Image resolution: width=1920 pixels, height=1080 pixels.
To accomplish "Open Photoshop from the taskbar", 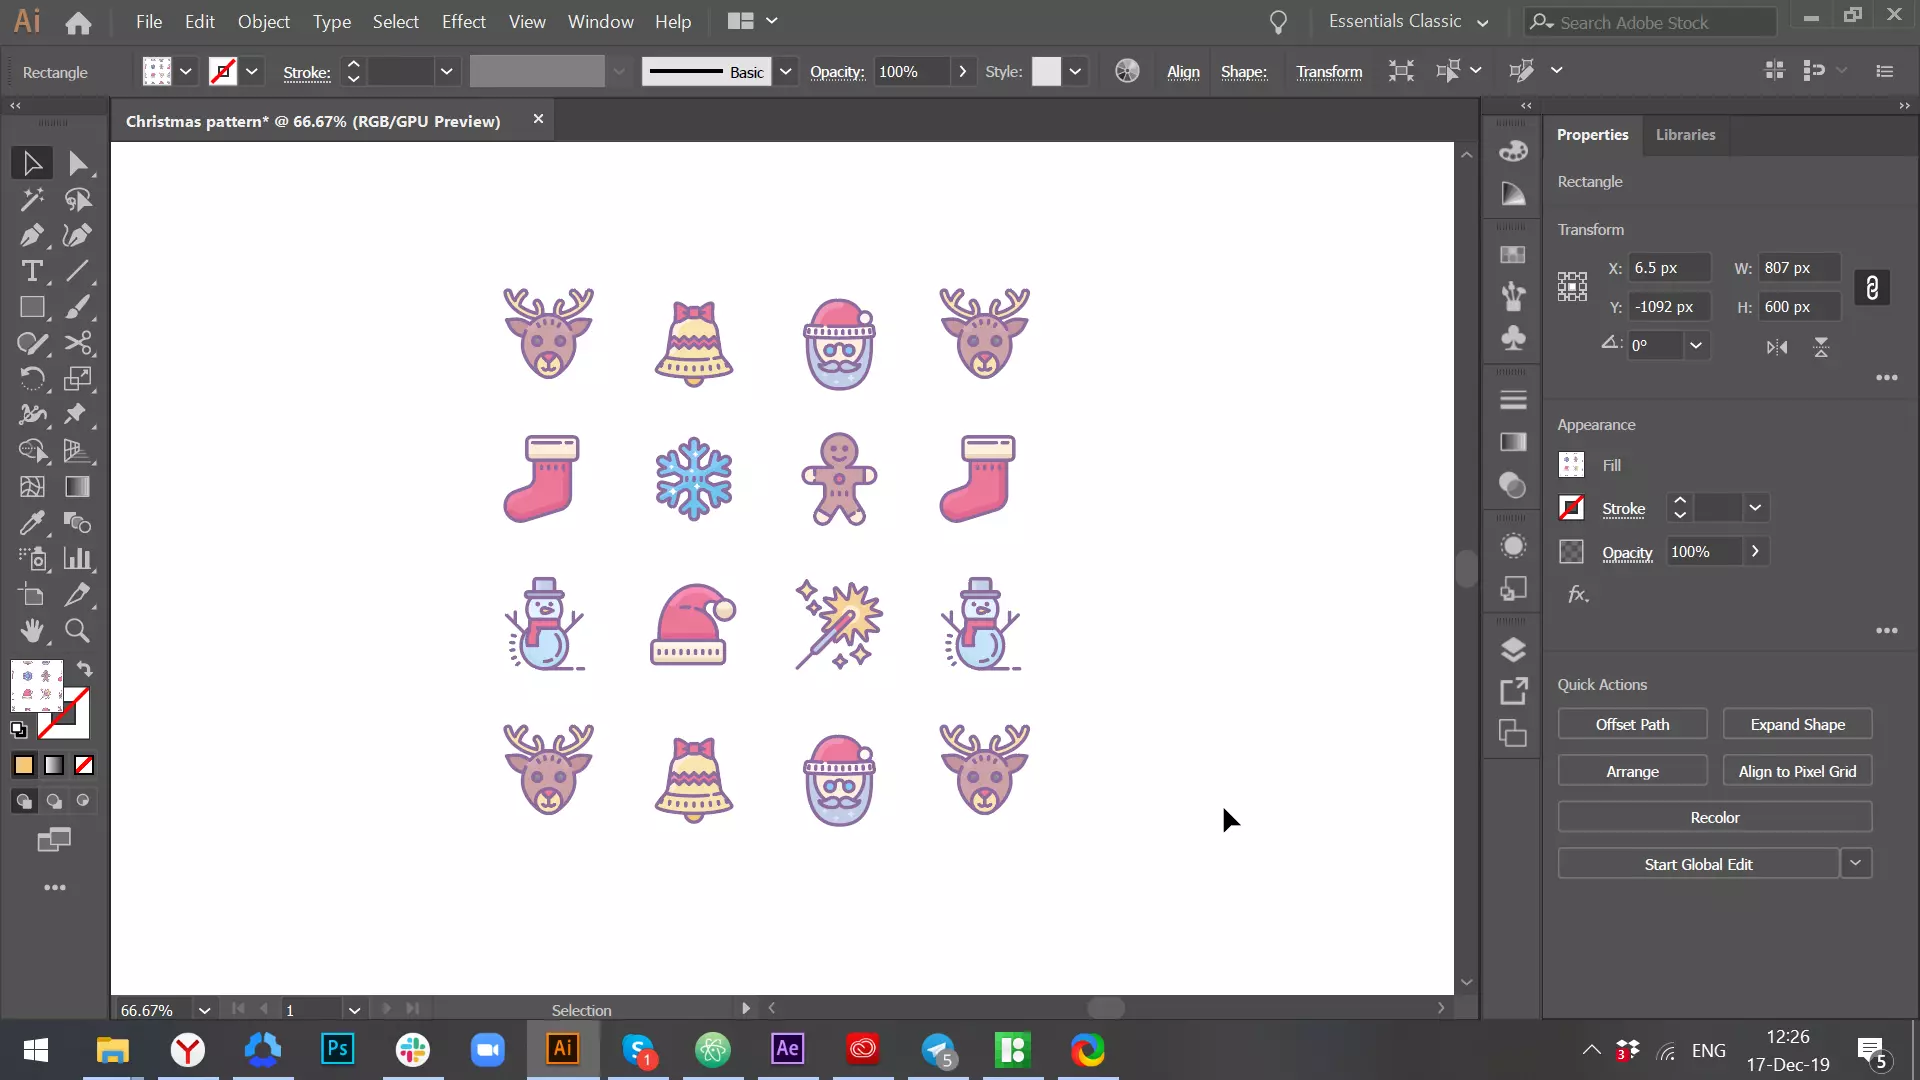I will click(338, 1049).
